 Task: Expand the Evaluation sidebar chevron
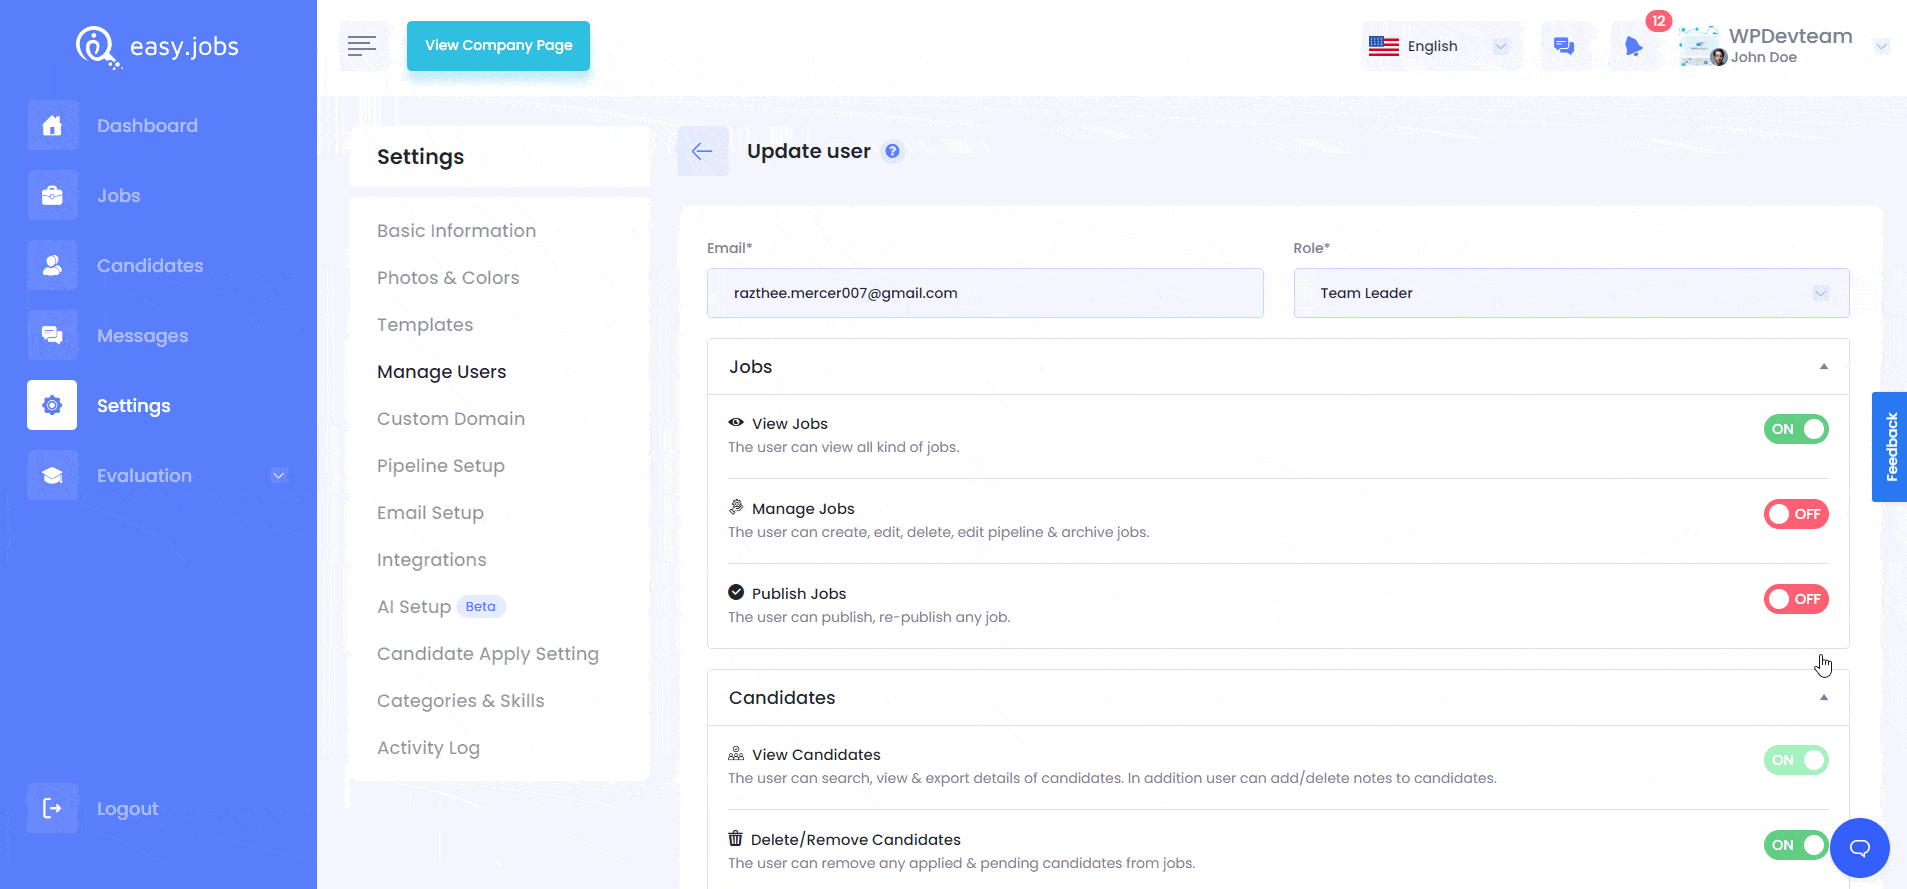point(279,475)
